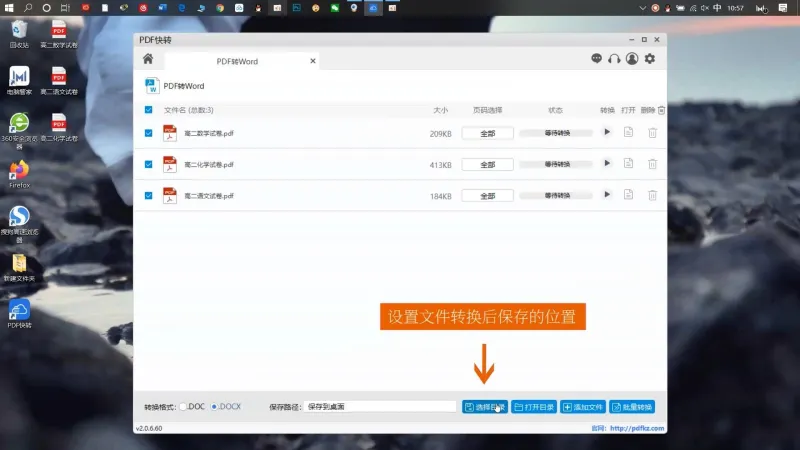Open the Windows Start menu
This screenshot has width=800, height=450.
coord(9,8)
